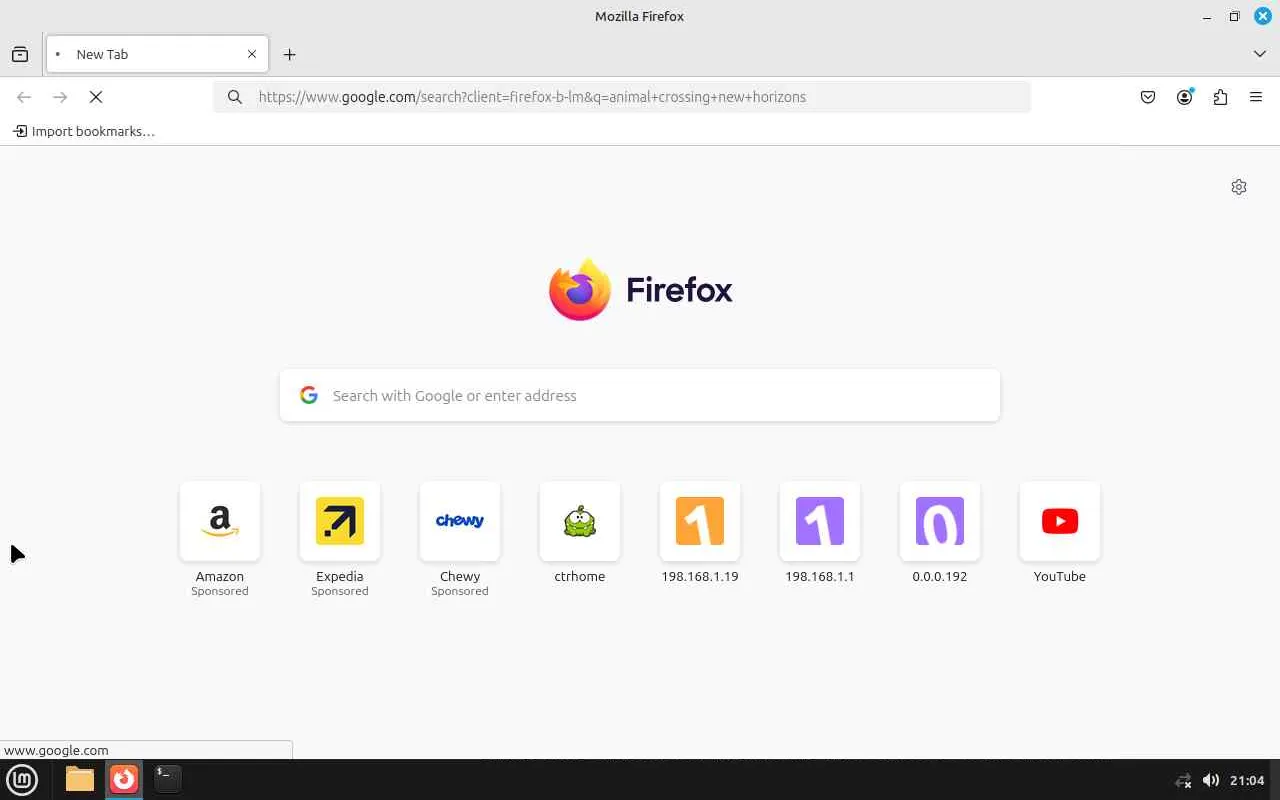The width and height of the screenshot is (1280, 800).
Task: Open the Extensions puzzle icon
Action: pos(1220,97)
